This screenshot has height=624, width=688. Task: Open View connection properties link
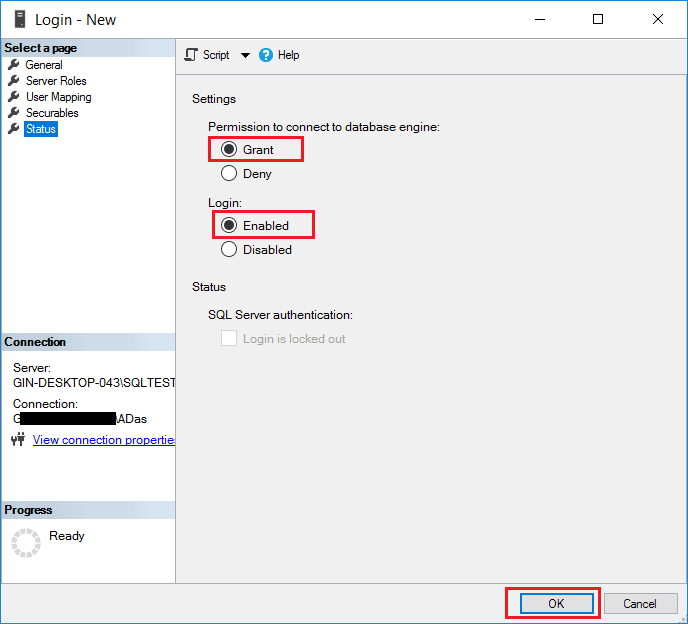[x=104, y=440]
